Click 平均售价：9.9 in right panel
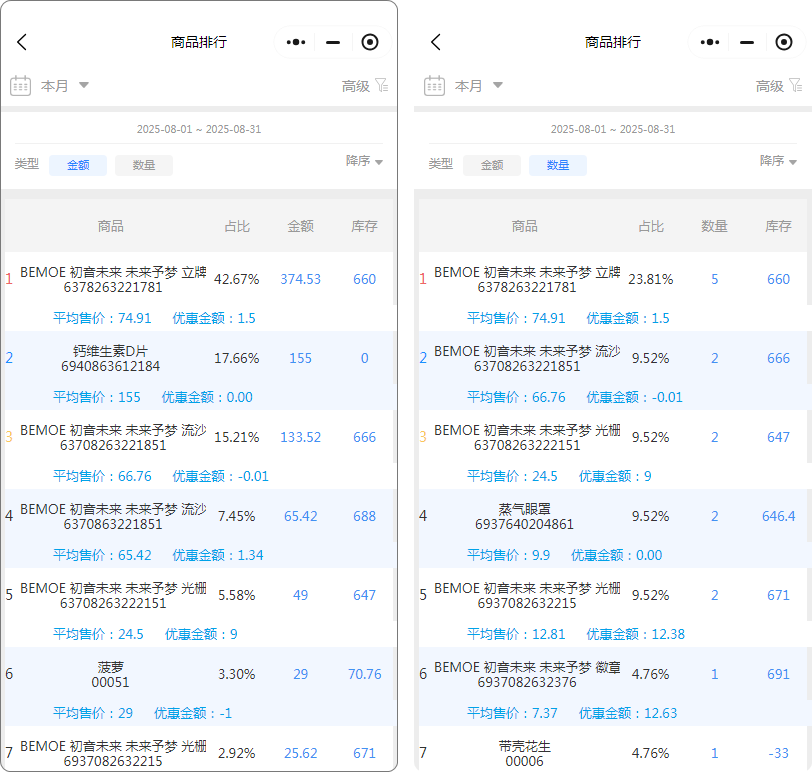This screenshot has width=812, height=772. (x=509, y=555)
